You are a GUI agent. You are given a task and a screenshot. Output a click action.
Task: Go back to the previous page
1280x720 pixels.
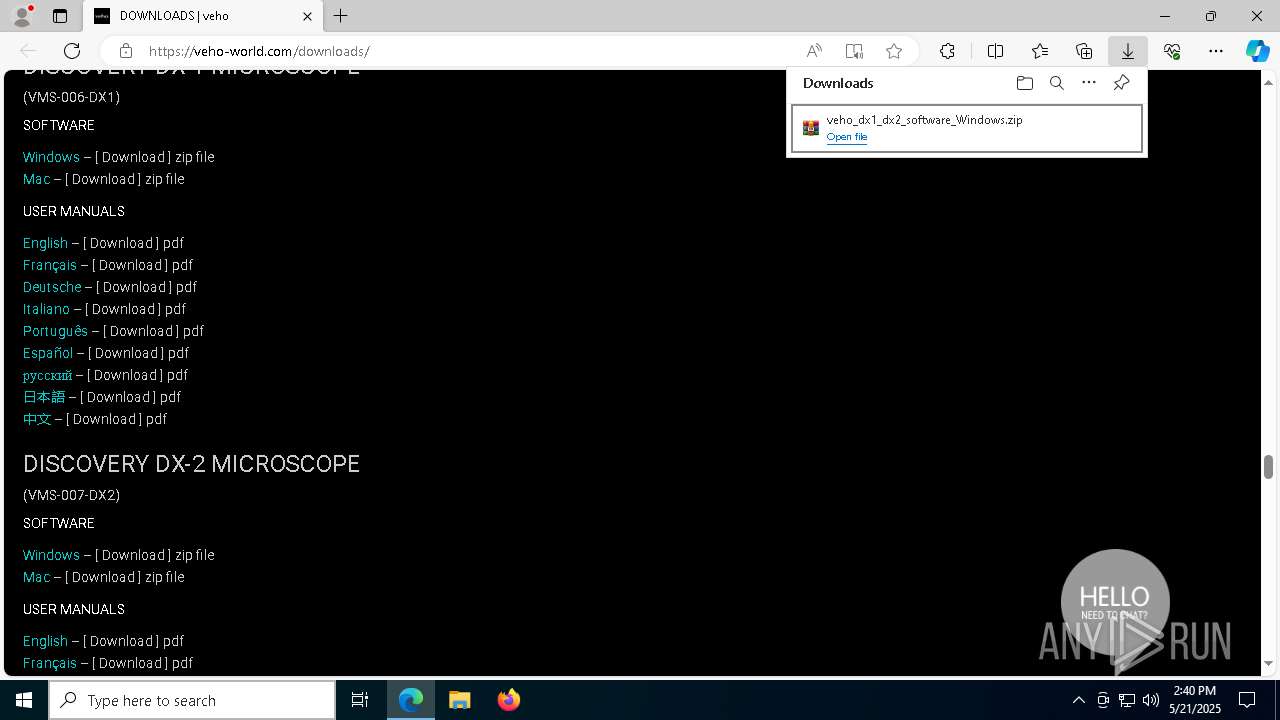click(x=29, y=51)
